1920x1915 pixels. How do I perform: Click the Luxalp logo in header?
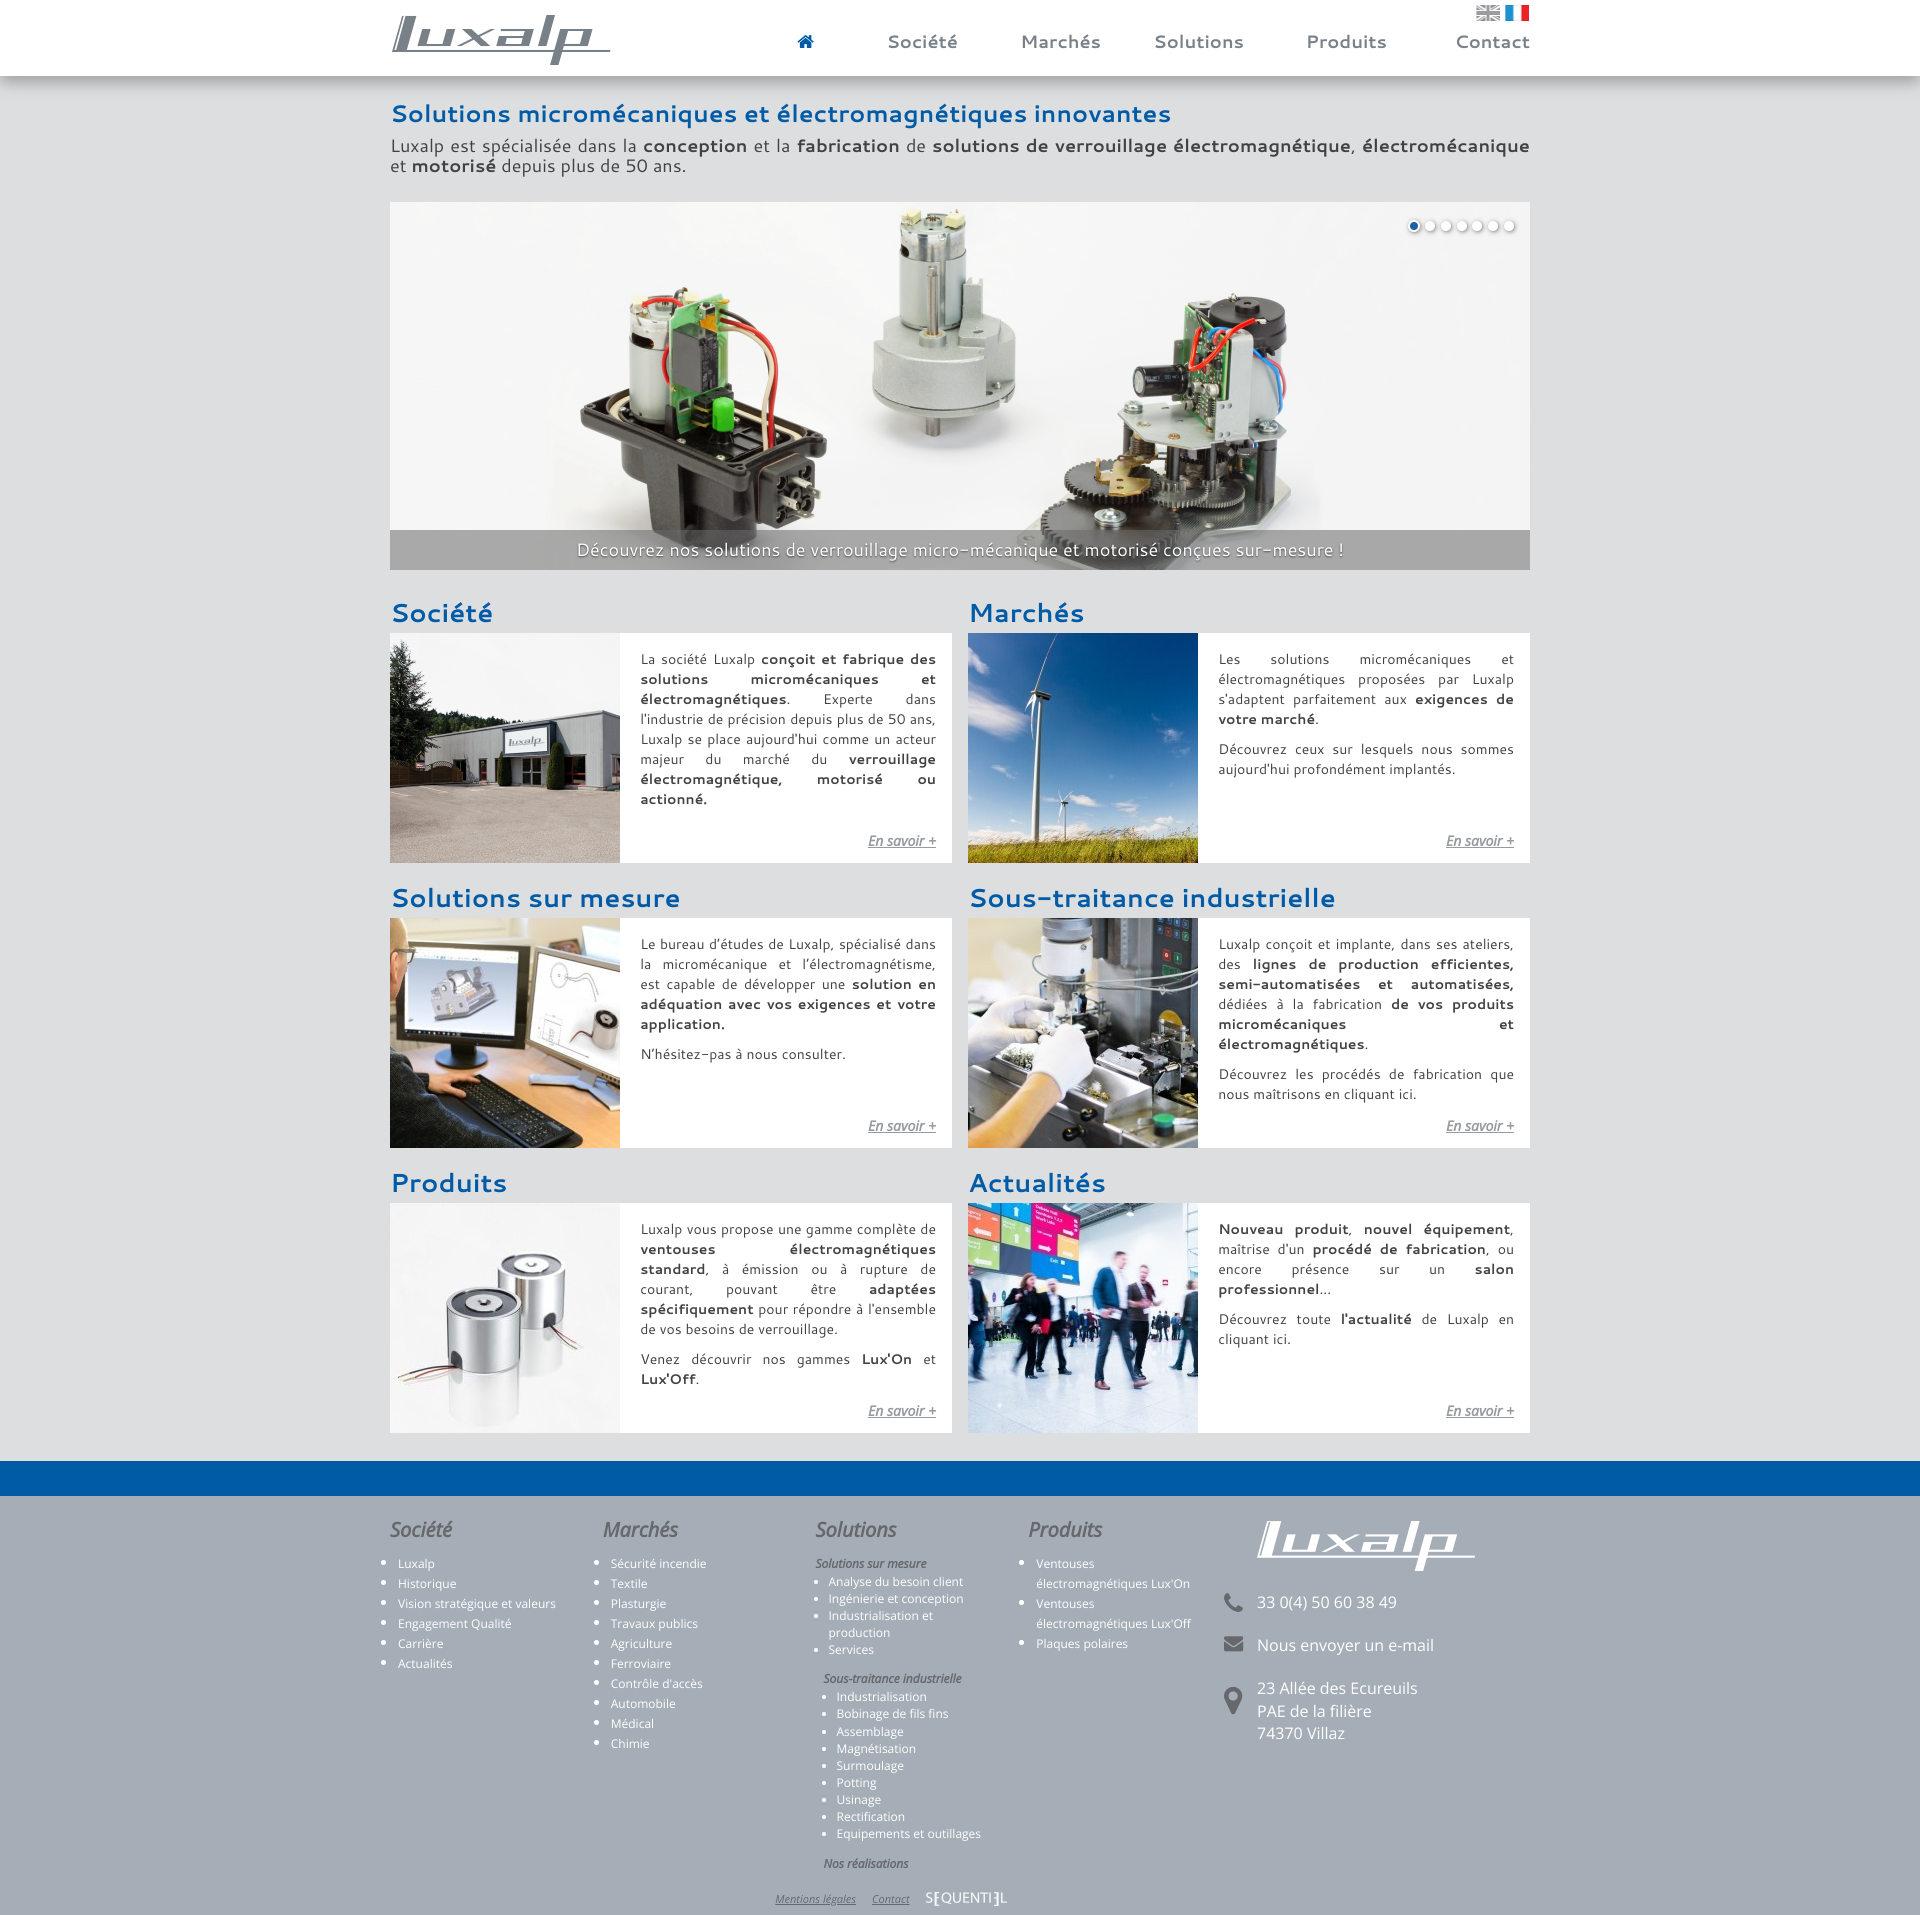point(500,39)
